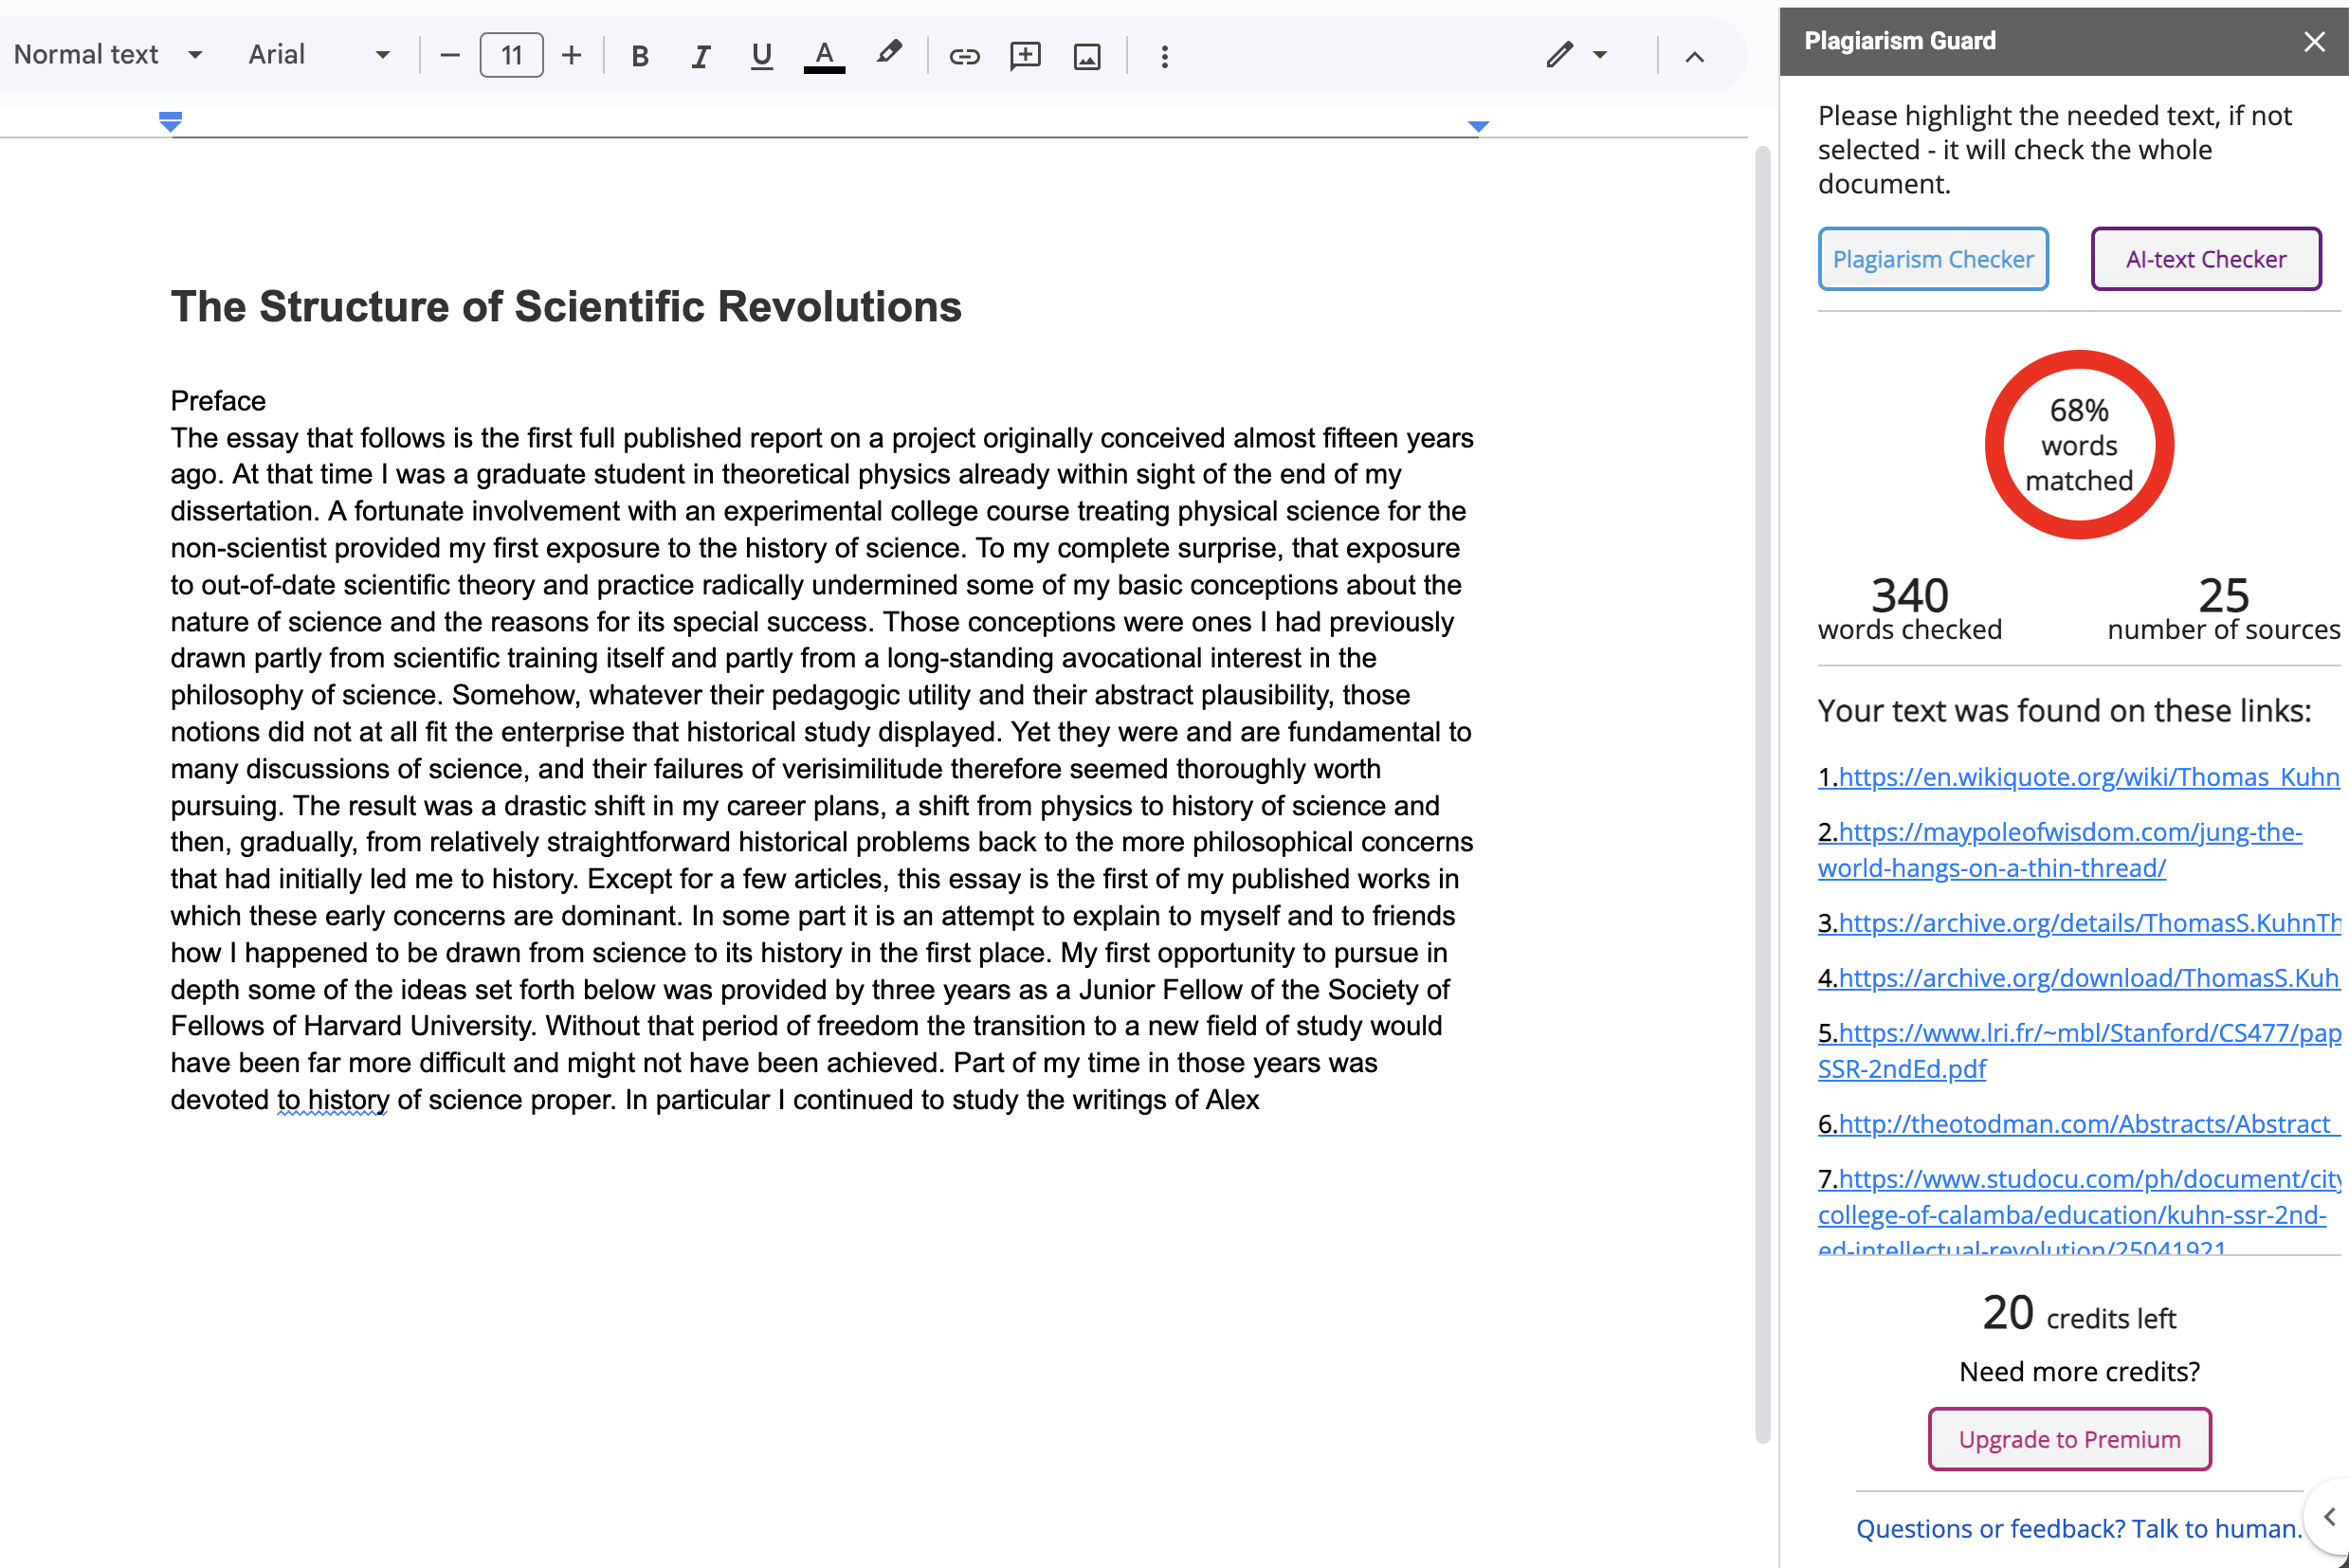Click the font size field showing 11
This screenshot has height=1568, width=2349.
point(512,55)
